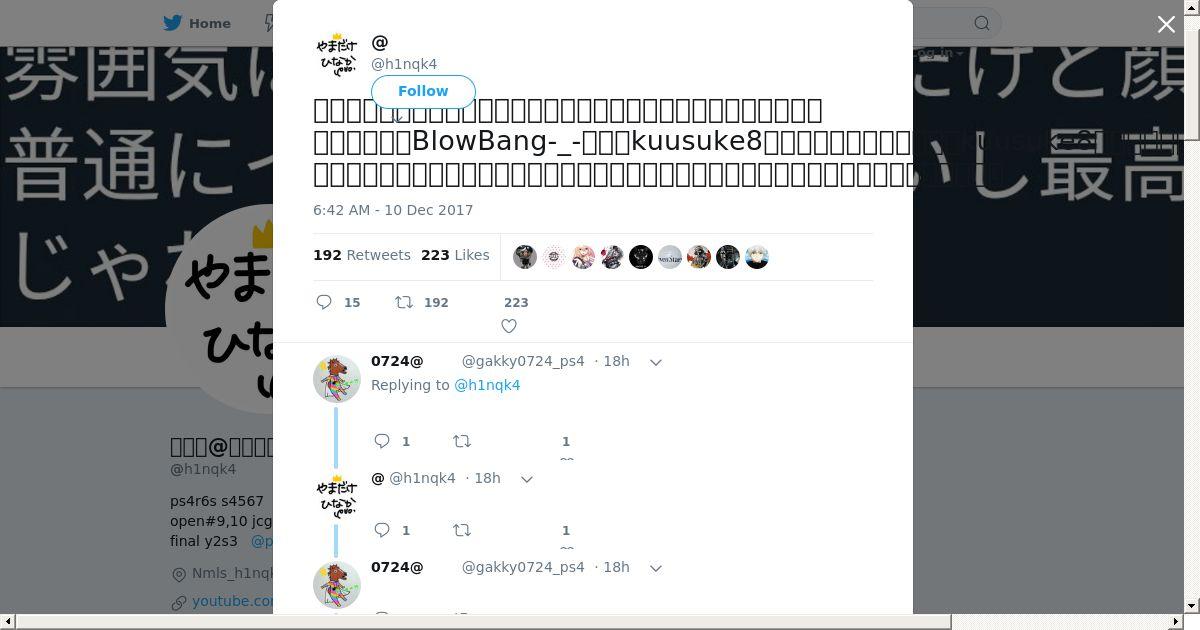Screen dimensions: 1200x630
Task: Open the 192 Retweets list
Action: click(362, 255)
